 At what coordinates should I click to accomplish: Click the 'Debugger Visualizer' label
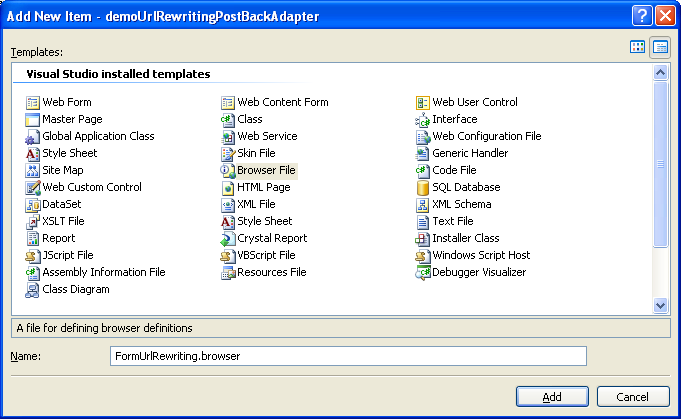(x=479, y=272)
